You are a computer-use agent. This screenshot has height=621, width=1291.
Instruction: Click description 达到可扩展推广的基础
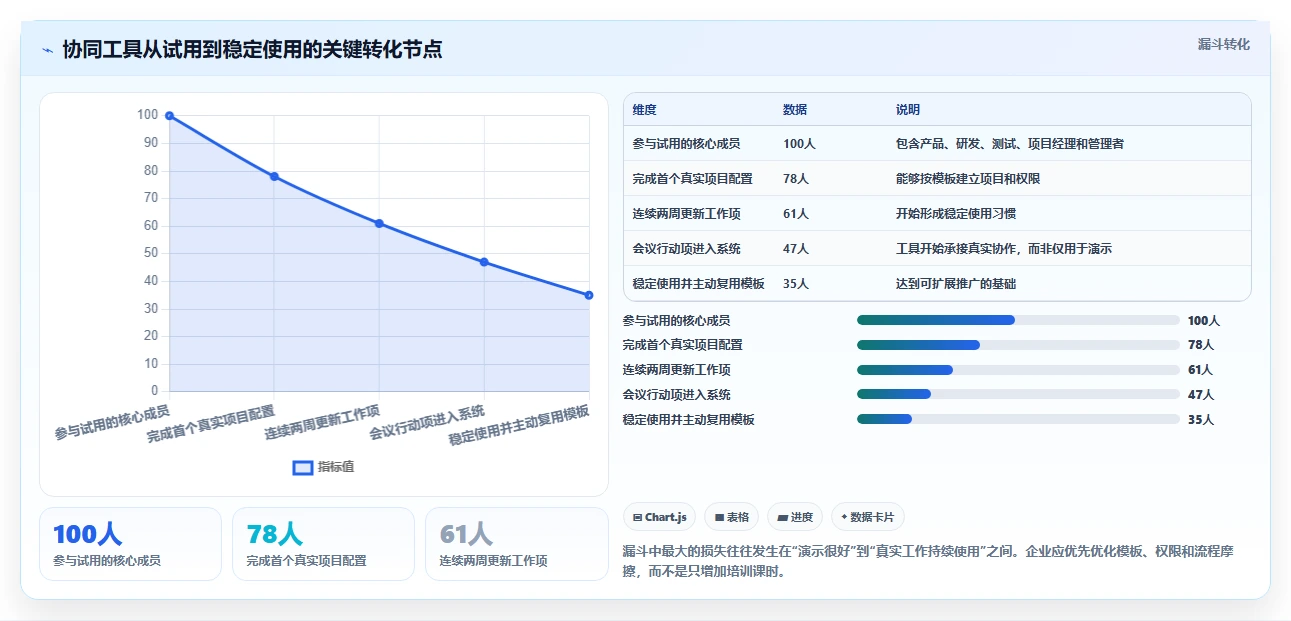click(x=956, y=284)
